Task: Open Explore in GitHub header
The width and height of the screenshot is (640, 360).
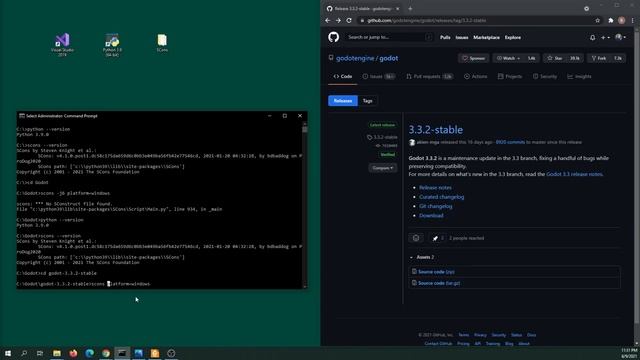Action: point(513,38)
